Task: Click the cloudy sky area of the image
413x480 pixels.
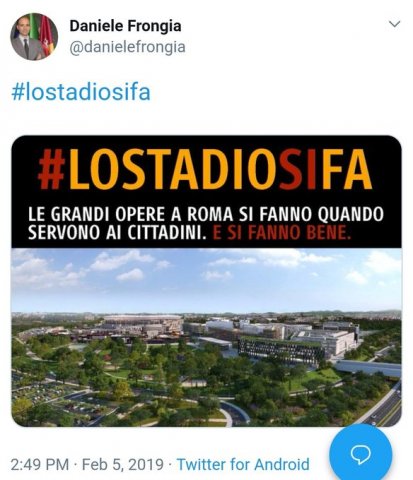Action: (206, 278)
